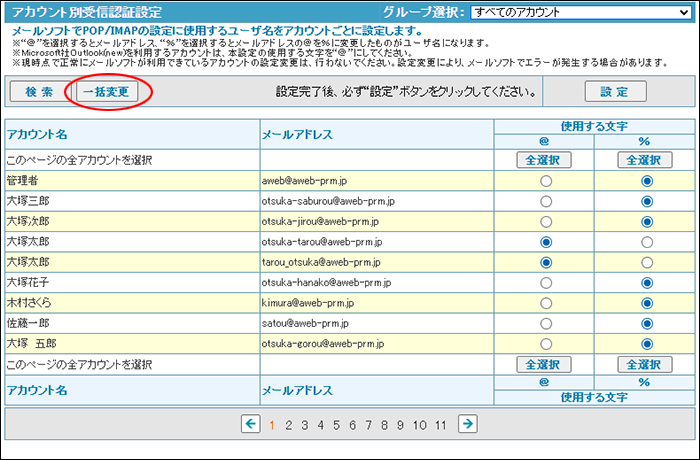Viewport: 700px width, 460px height.
Task: Click top 全選択 button under % column
Action: 645,160
